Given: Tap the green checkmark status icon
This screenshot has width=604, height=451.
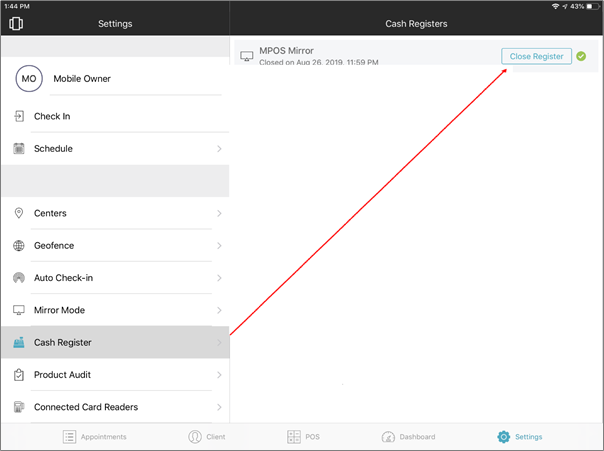Looking at the screenshot, I should 581,56.
